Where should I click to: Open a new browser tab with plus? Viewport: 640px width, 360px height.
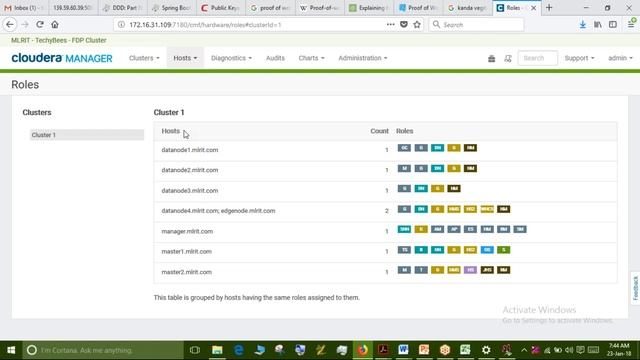pos(549,7)
